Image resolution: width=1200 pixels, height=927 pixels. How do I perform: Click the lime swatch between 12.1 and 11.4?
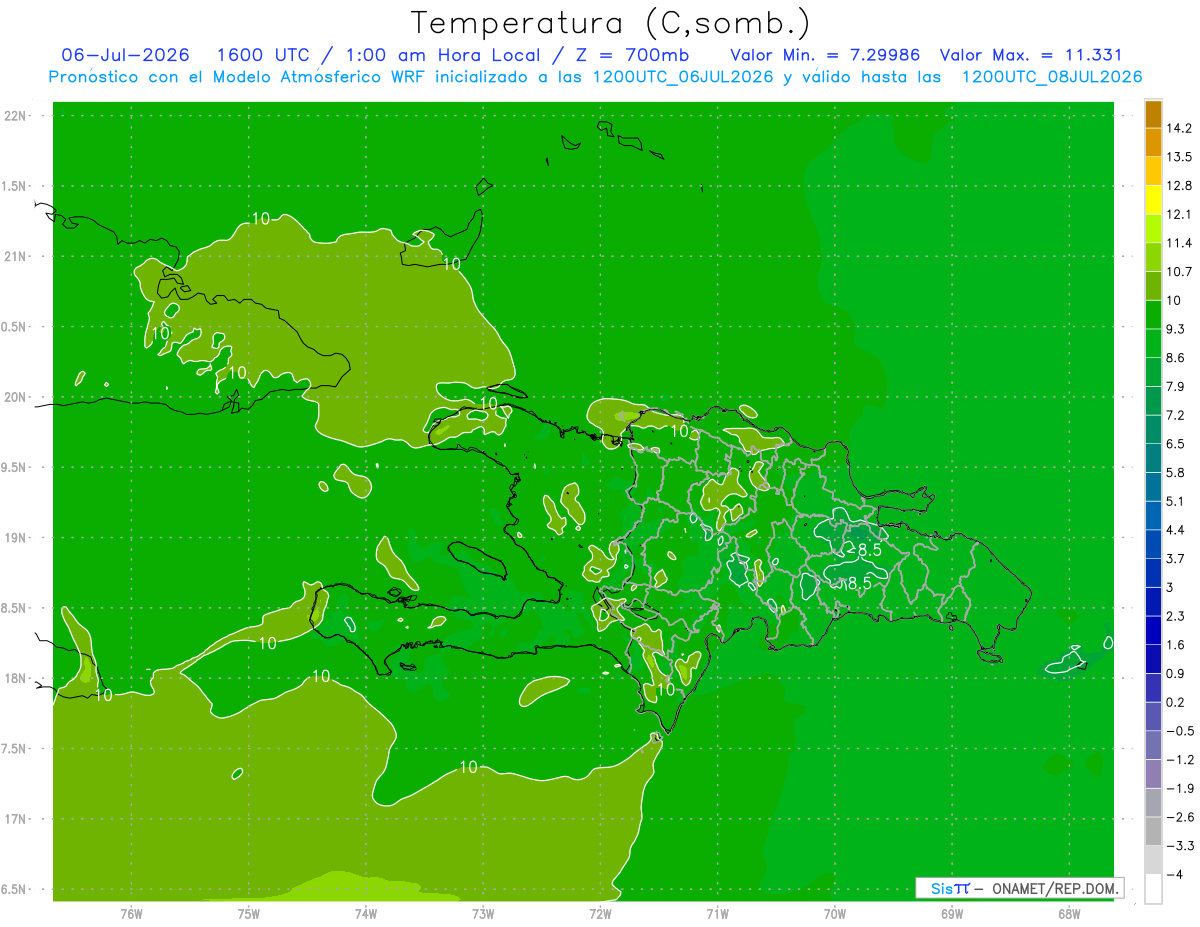1153,229
